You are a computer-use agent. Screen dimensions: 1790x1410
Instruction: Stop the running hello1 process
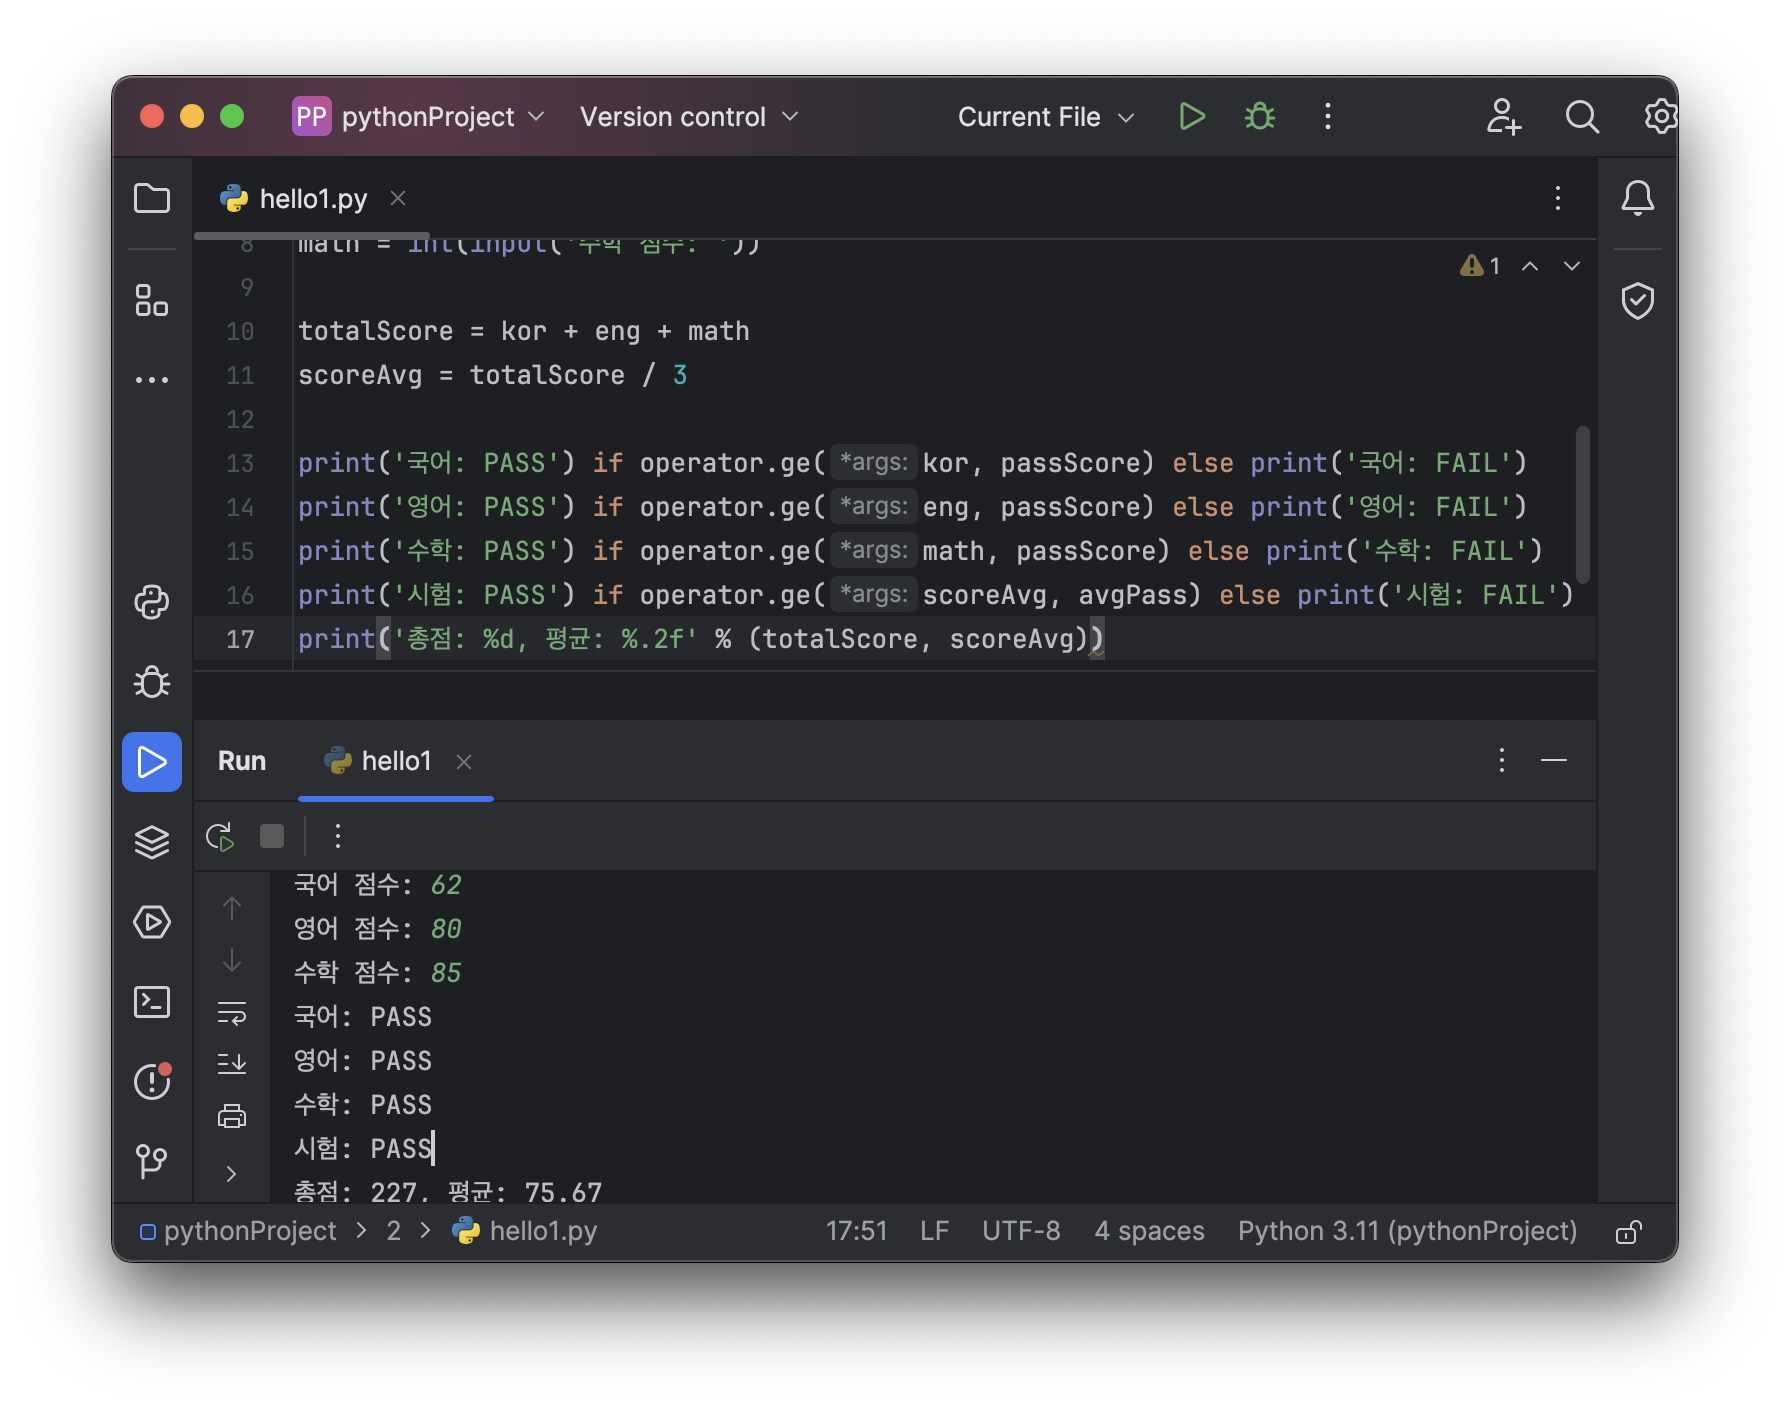272,836
